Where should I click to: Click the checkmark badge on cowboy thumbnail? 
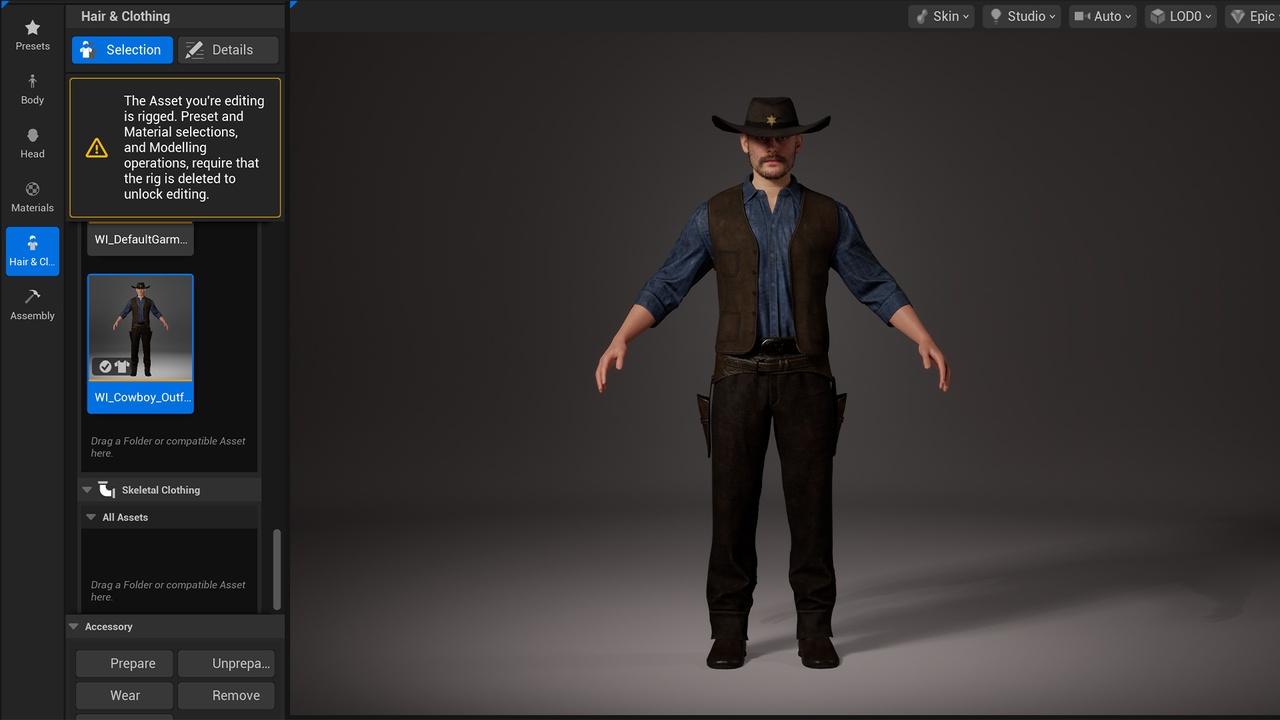click(x=105, y=367)
